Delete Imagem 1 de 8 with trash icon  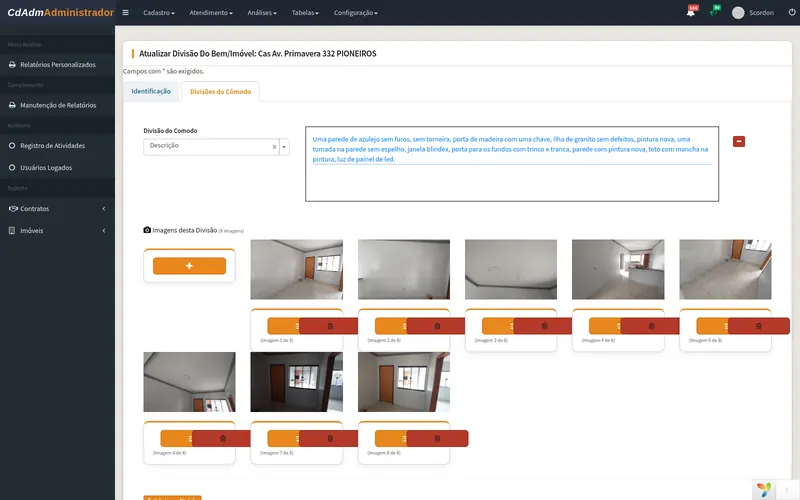(x=330, y=326)
